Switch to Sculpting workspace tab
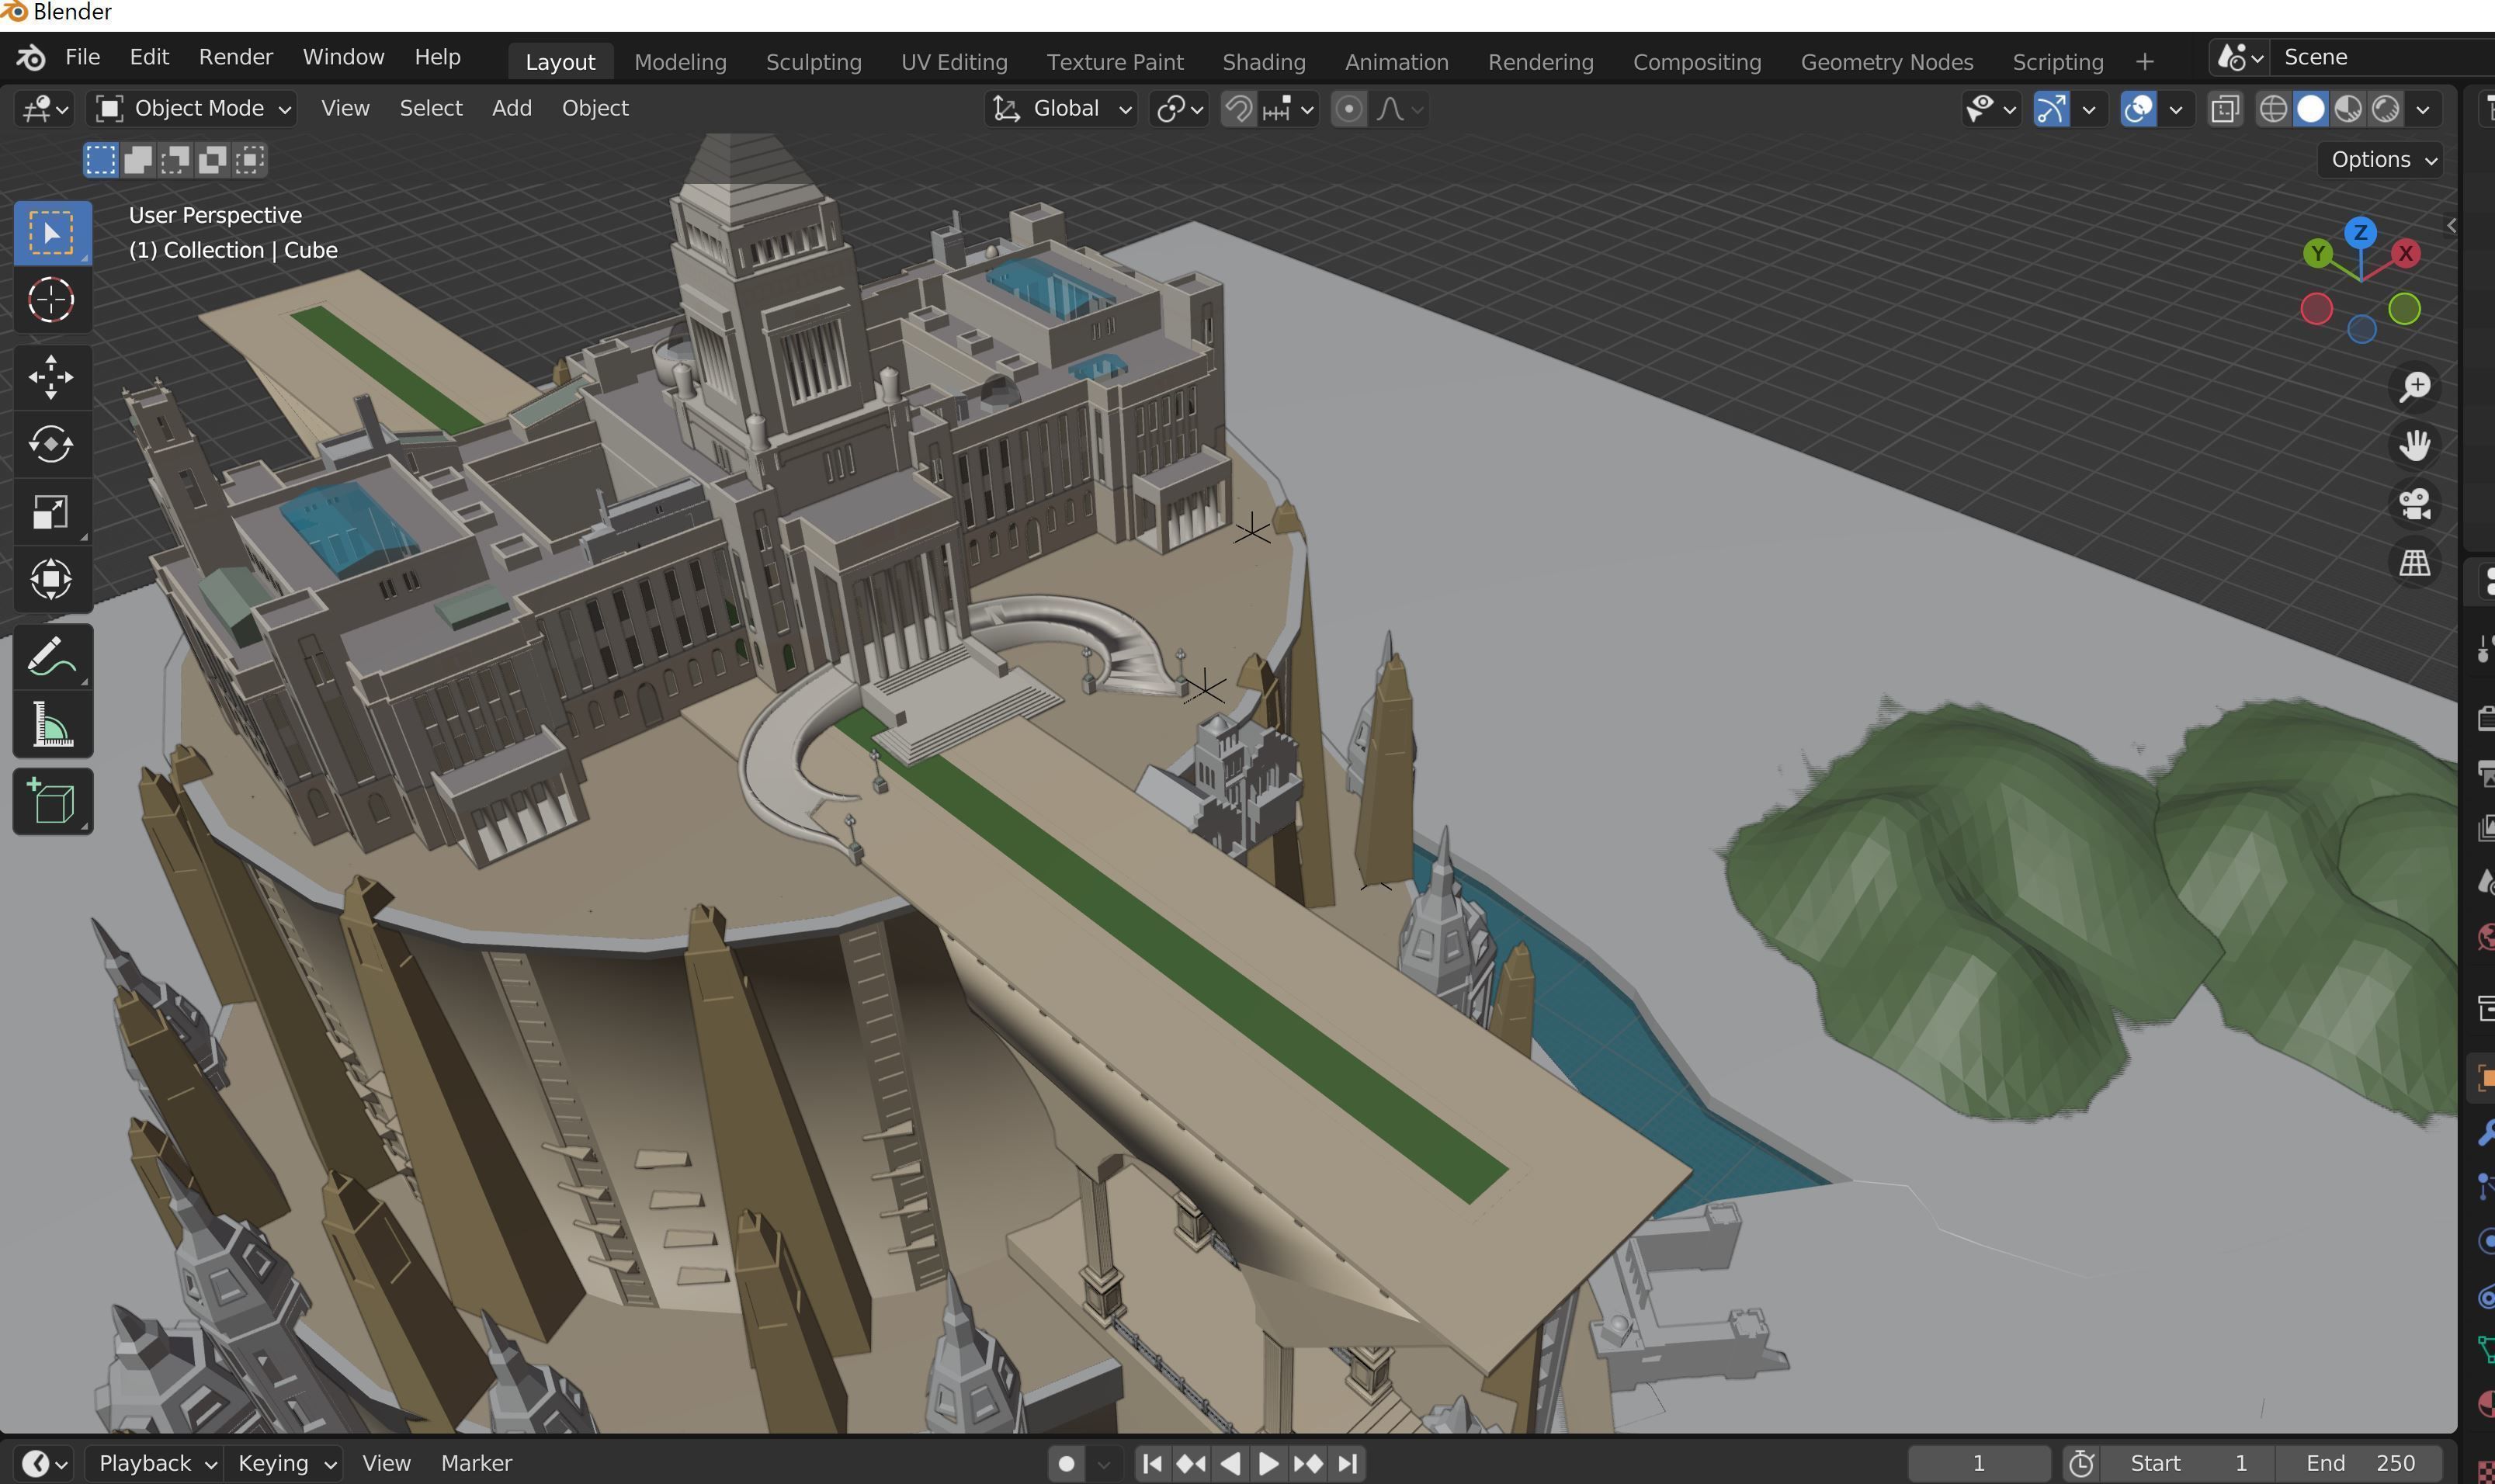 pyautogui.click(x=814, y=62)
